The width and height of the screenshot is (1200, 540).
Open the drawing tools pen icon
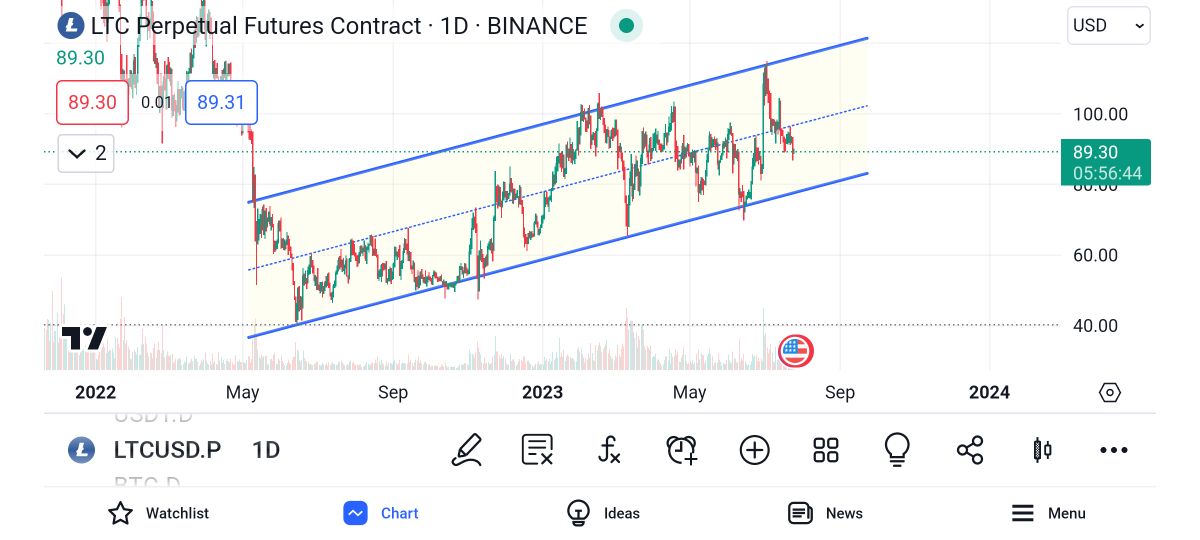467,450
